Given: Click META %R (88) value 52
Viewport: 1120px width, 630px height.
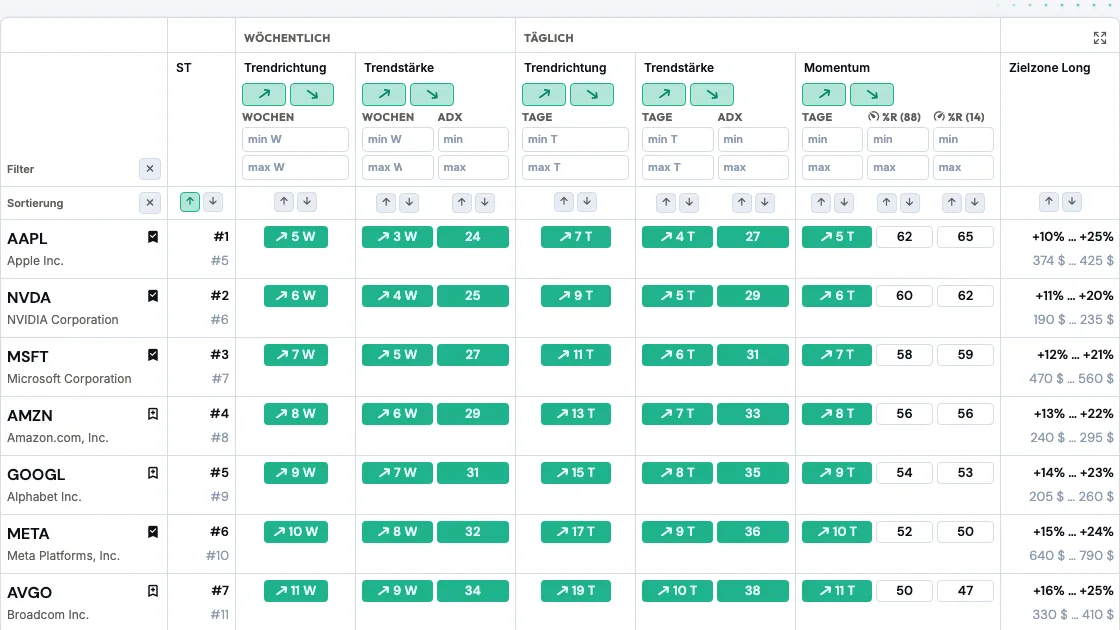Looking at the screenshot, I should tap(904, 531).
